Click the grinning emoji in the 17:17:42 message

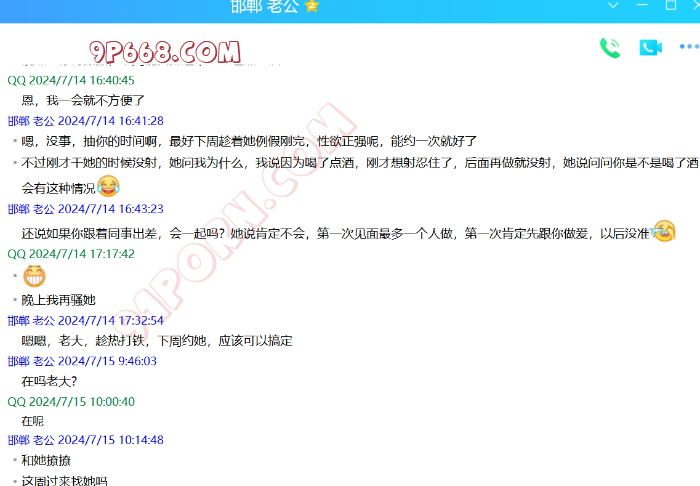point(34,276)
